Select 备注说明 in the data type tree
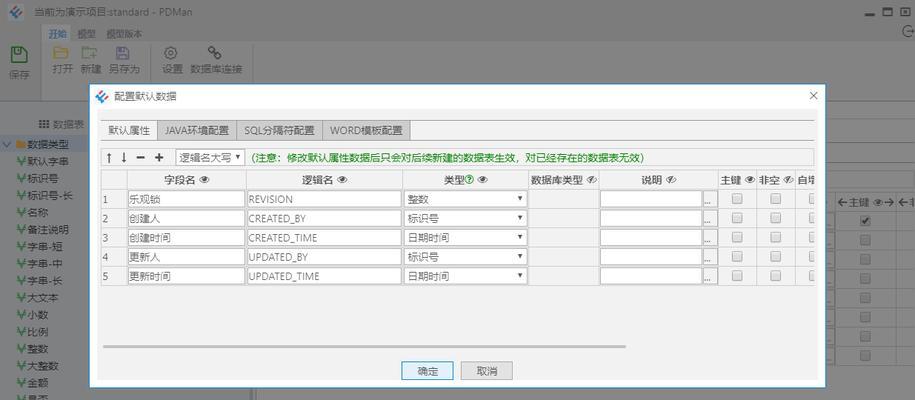This screenshot has height=400, width=915. point(43,229)
